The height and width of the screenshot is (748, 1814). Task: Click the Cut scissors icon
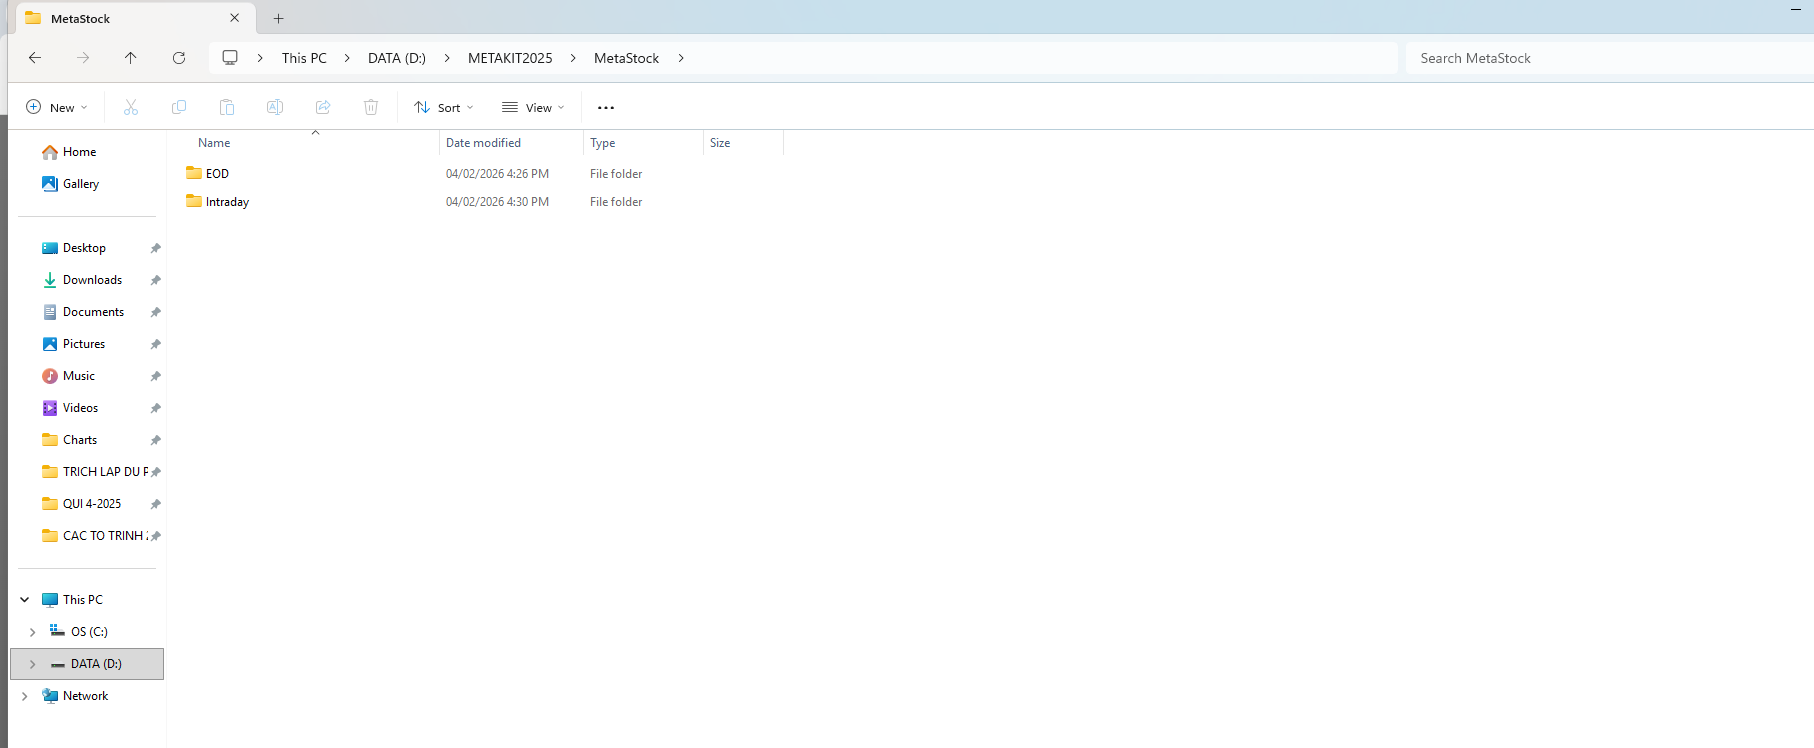click(x=131, y=107)
